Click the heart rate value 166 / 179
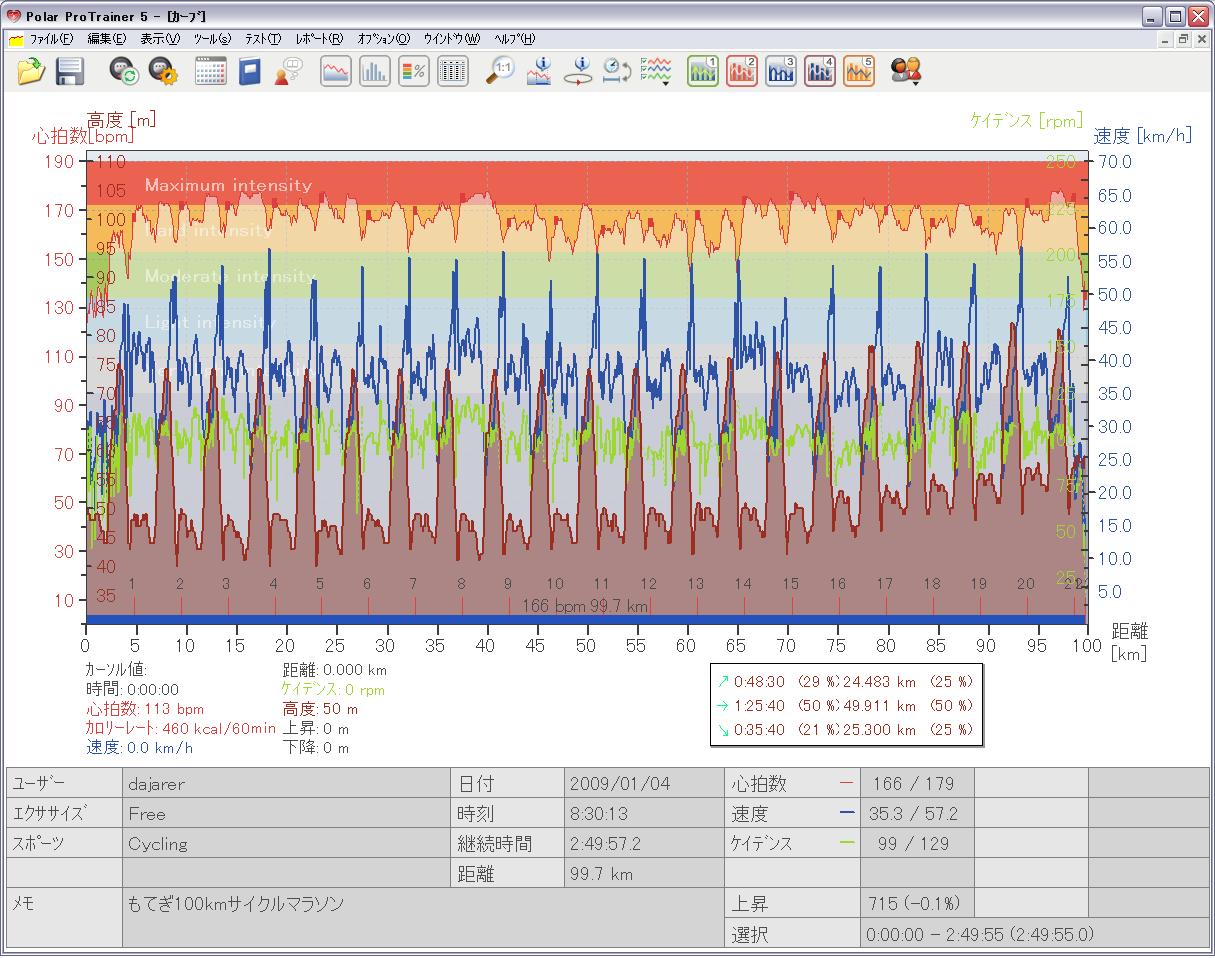 point(917,784)
